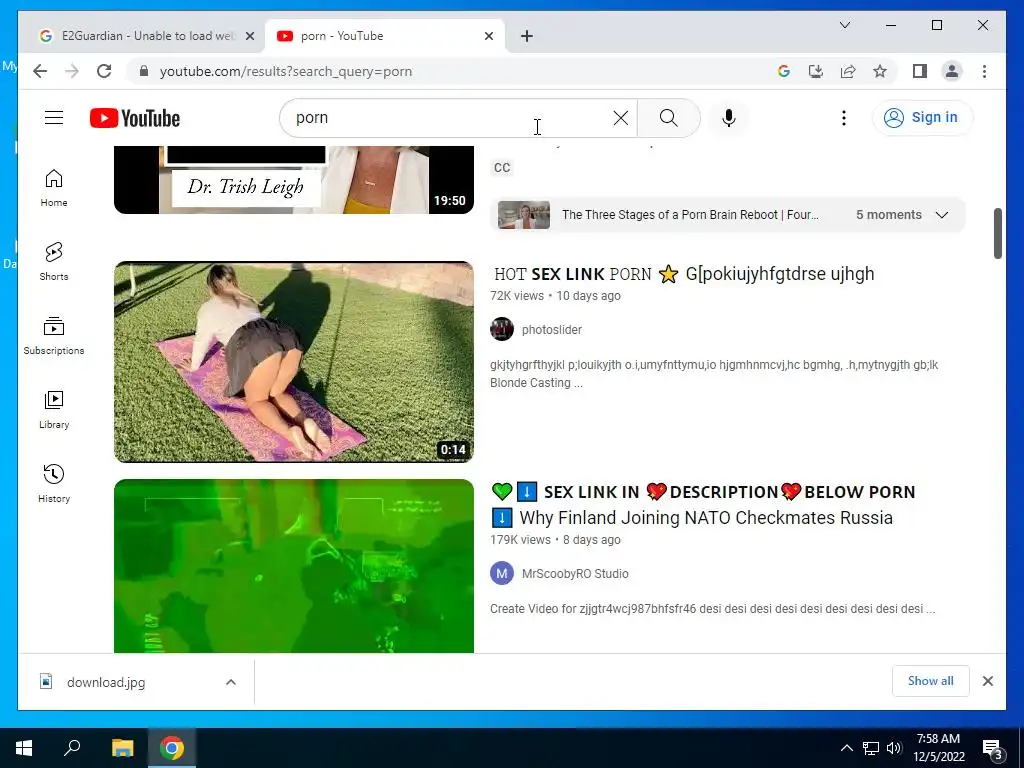Open the download.jpg options caret
Image resolution: width=1024 pixels, height=768 pixels.
pyautogui.click(x=231, y=682)
